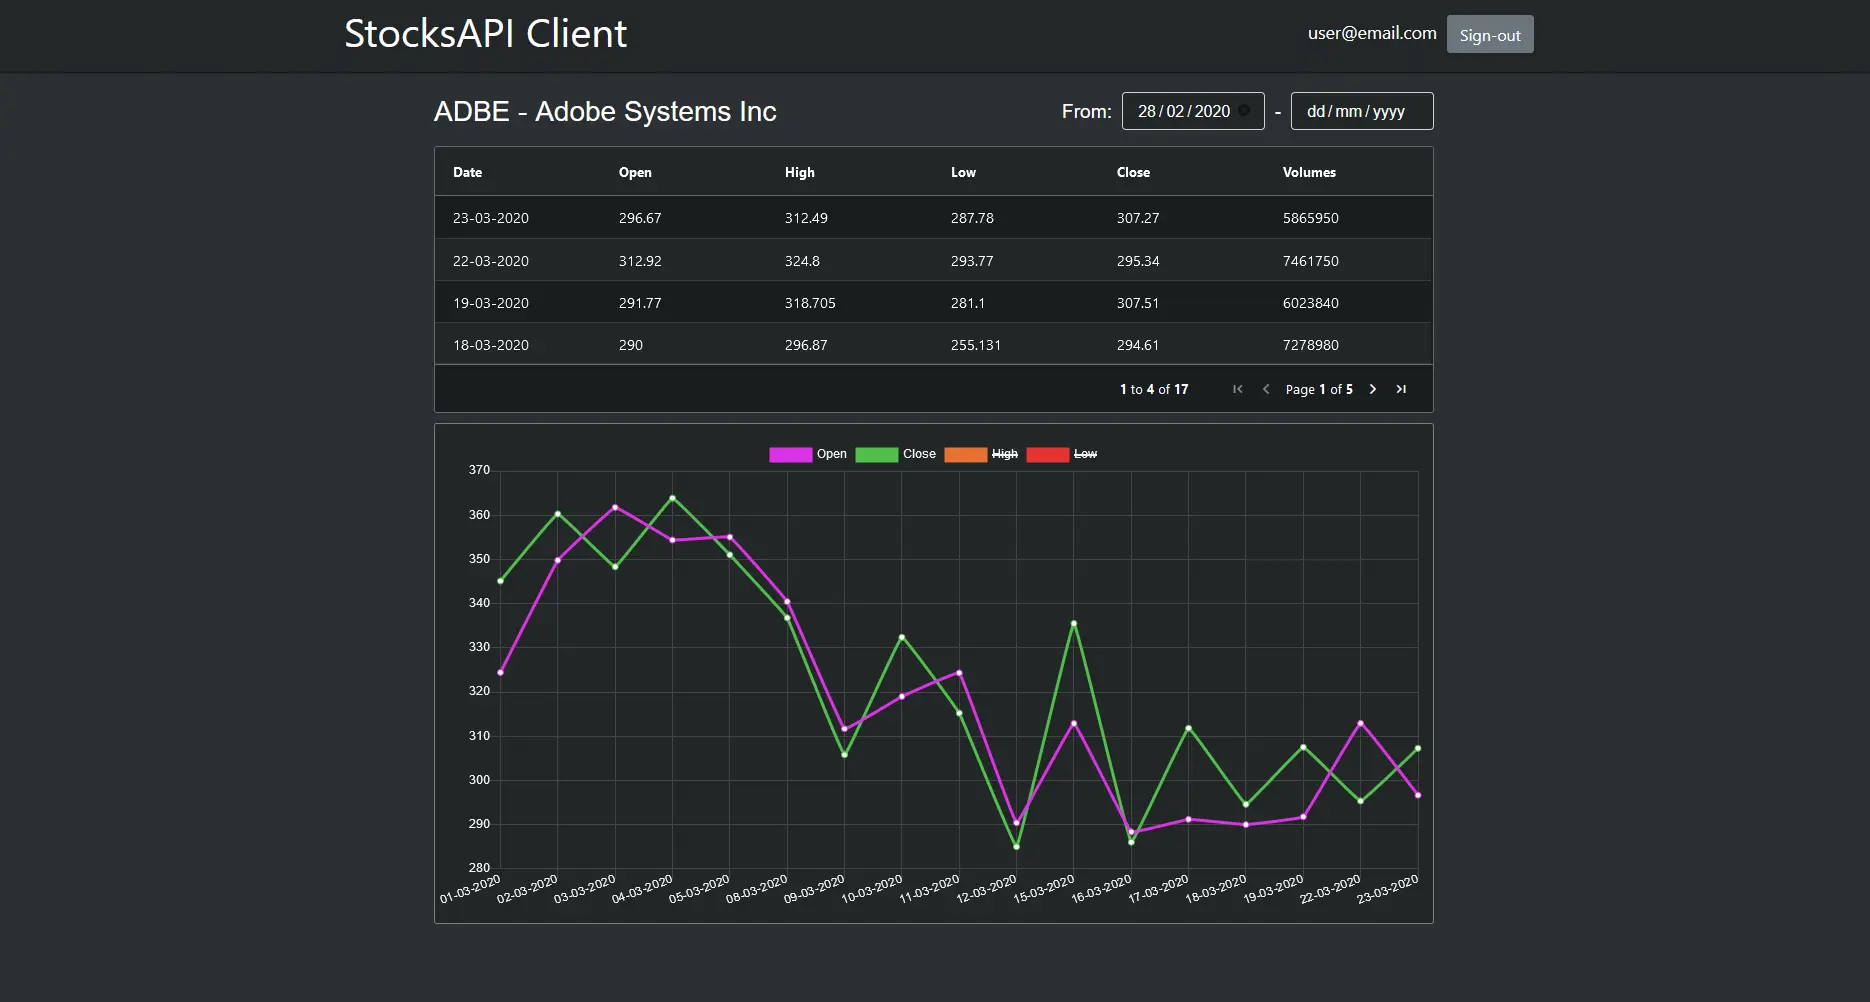Open the calendar picker on the From date
The width and height of the screenshot is (1870, 1002).
[x=1245, y=111]
